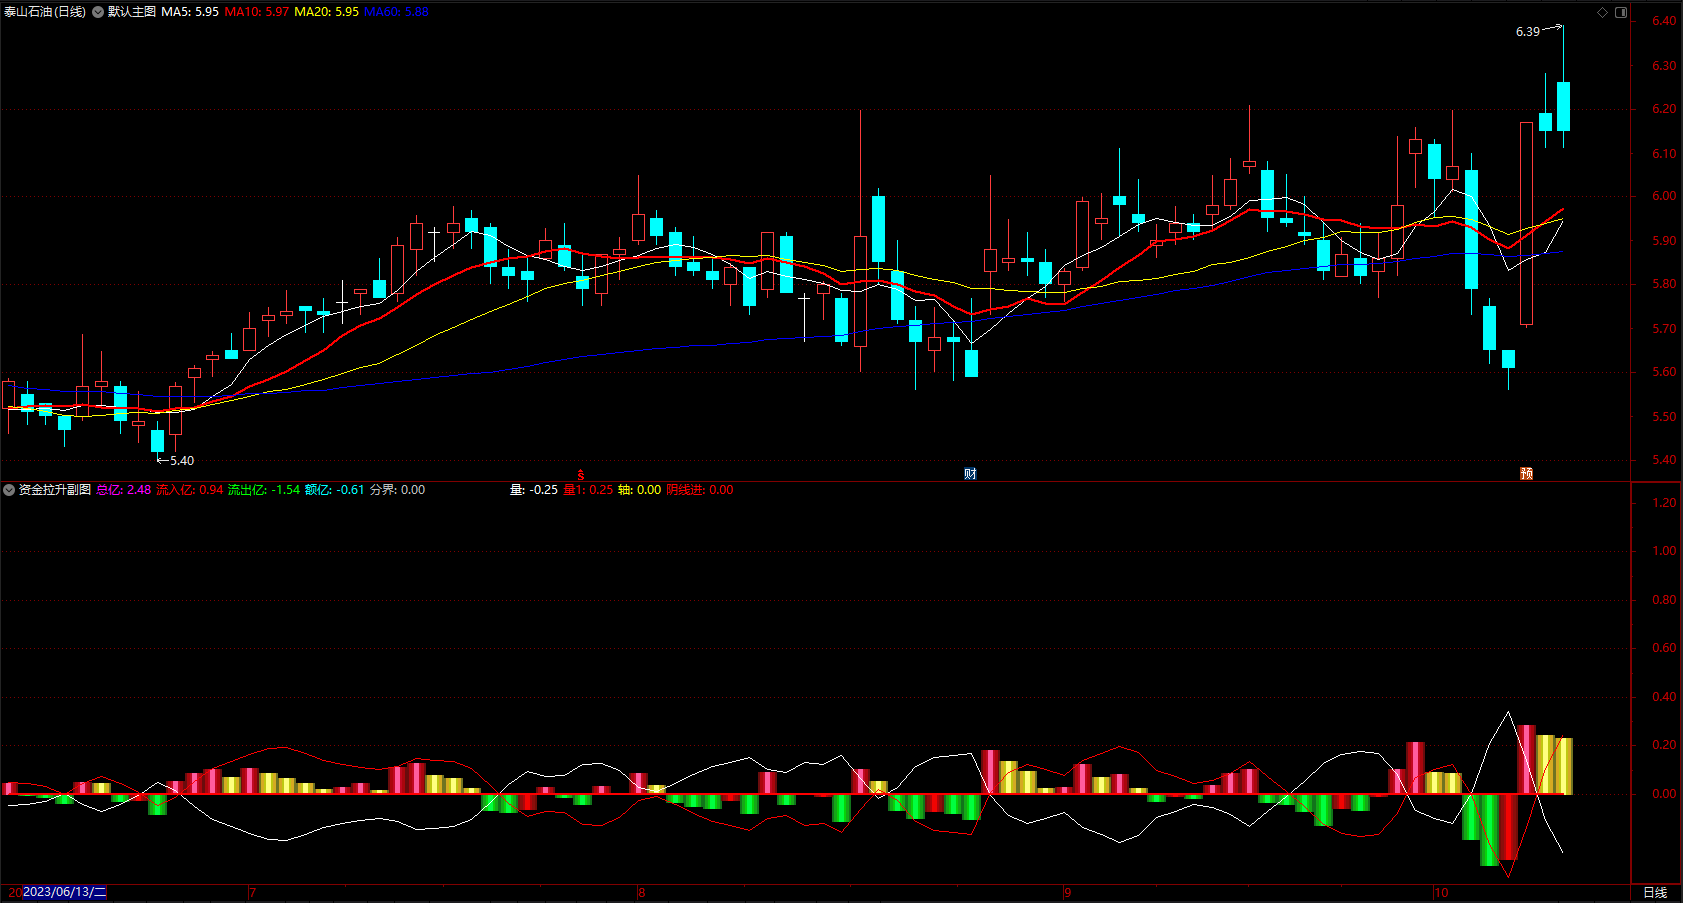Click the 量: -0.25 value
Image resolution: width=1683 pixels, height=903 pixels.
[x=534, y=490]
